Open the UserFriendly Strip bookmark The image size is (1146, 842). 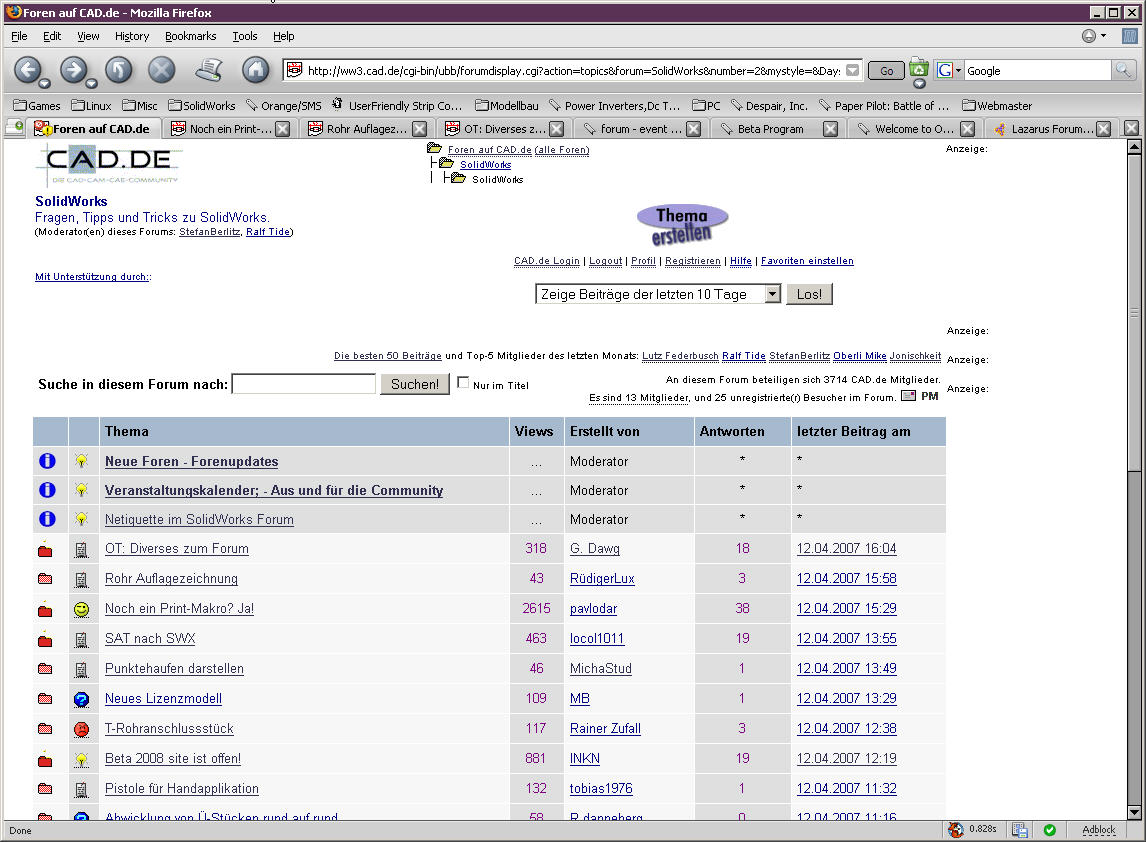[397, 106]
